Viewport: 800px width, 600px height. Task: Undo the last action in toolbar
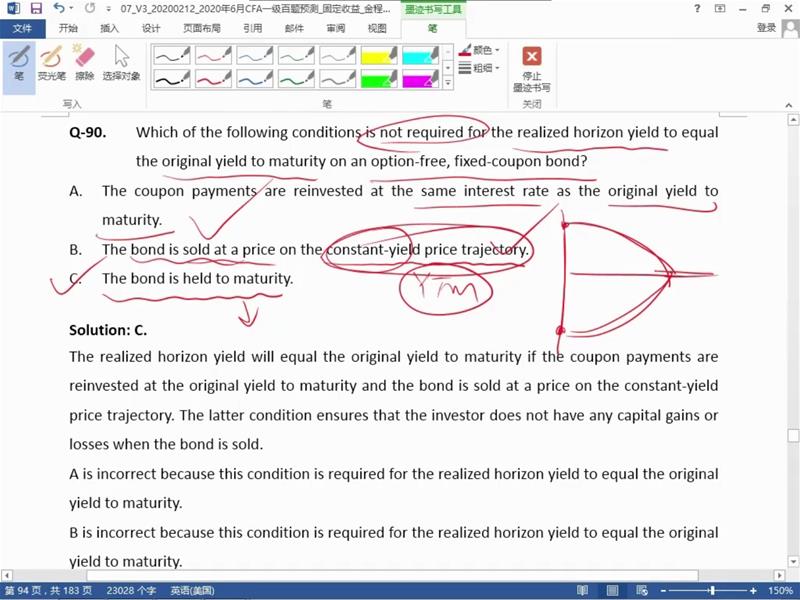58,9
